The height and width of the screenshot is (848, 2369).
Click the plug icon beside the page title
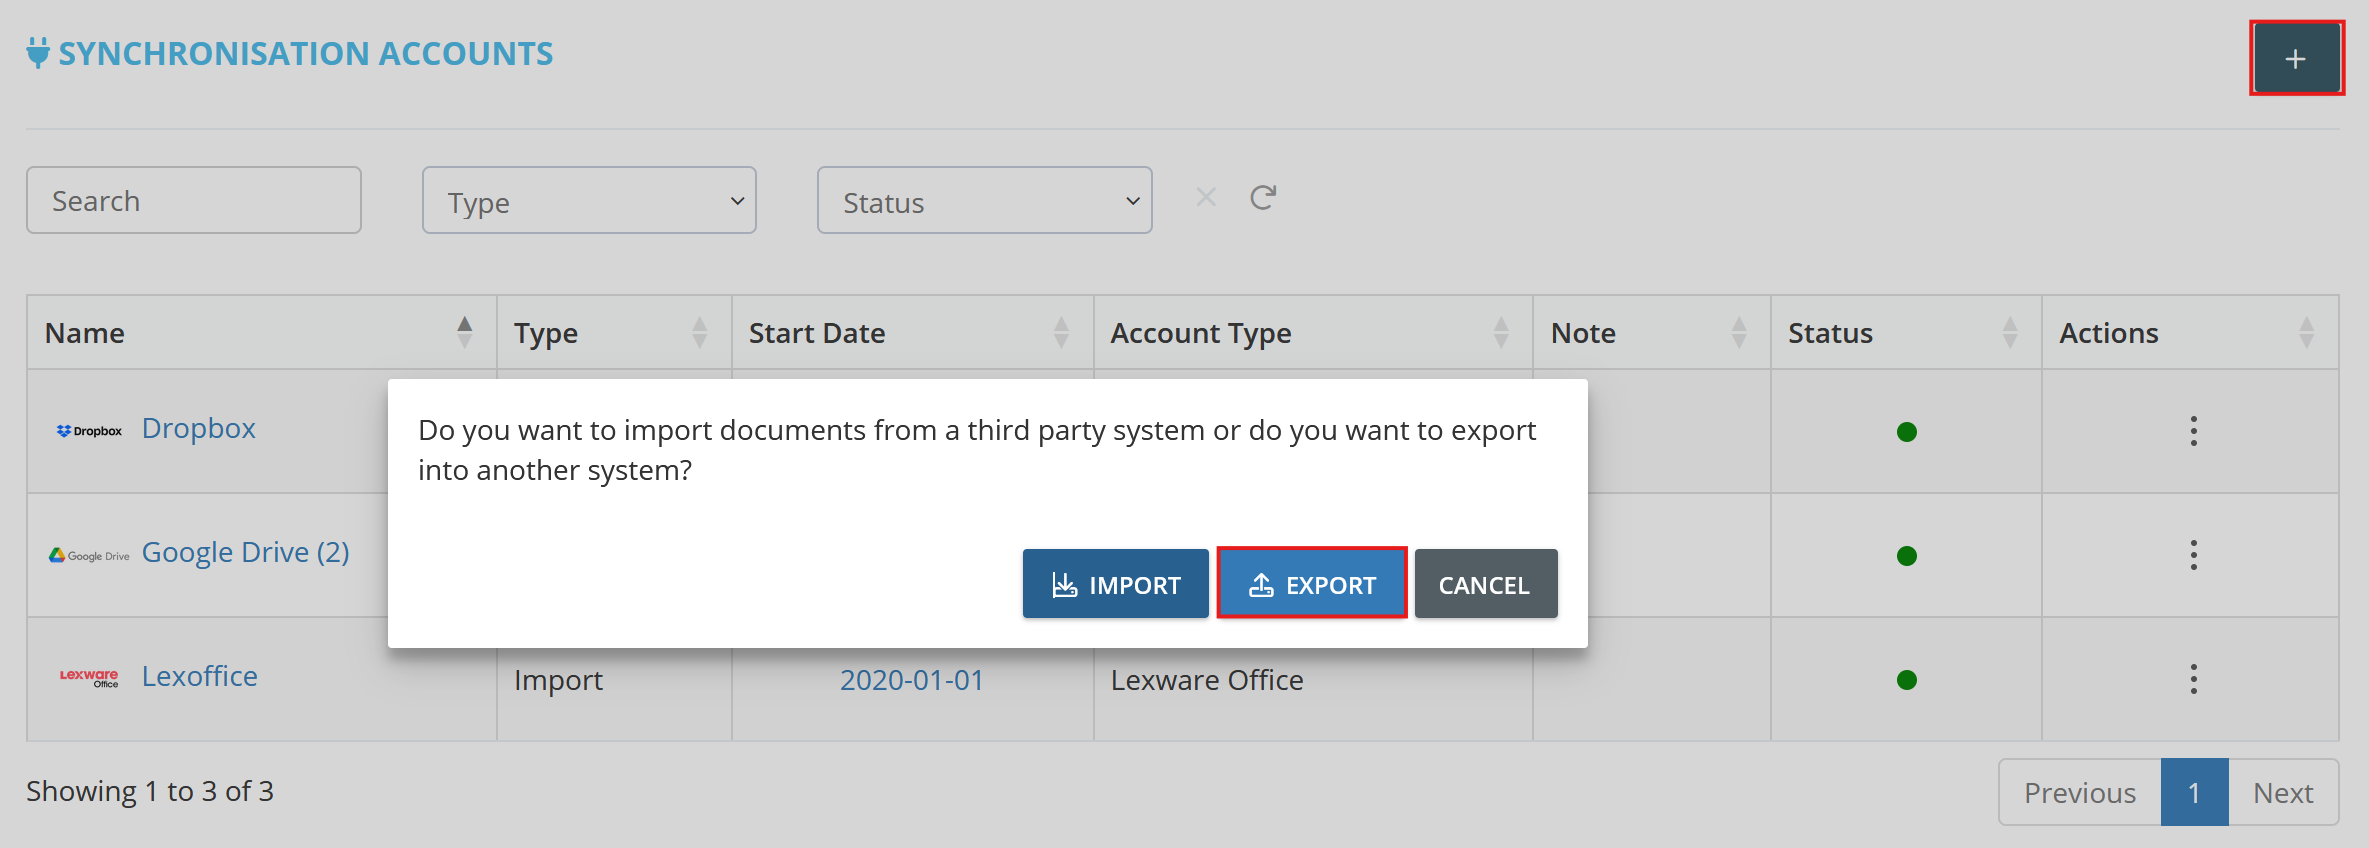38,52
